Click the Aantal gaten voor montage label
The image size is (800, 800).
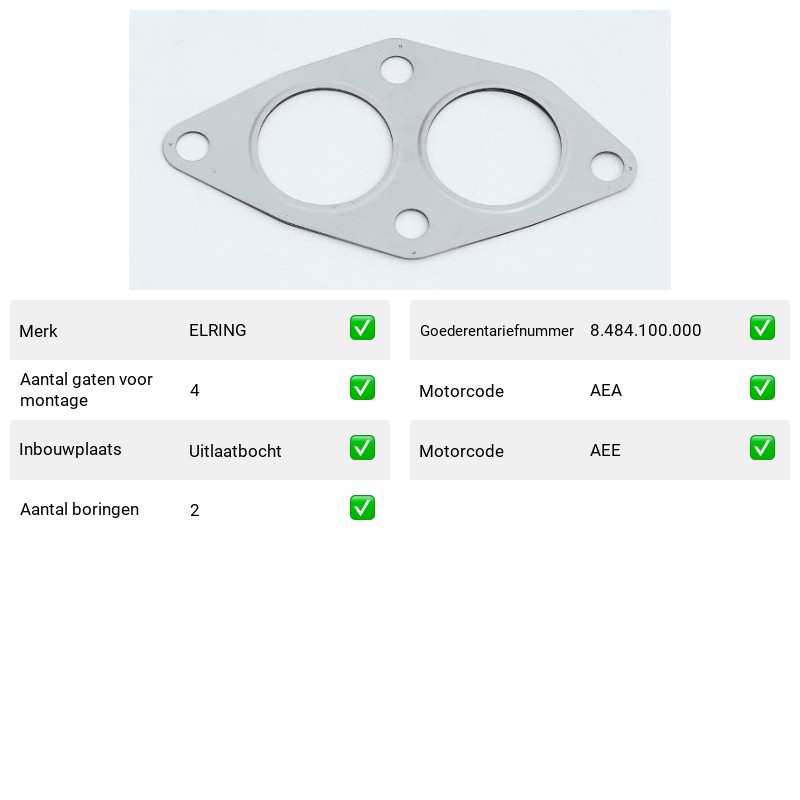[x=86, y=390]
